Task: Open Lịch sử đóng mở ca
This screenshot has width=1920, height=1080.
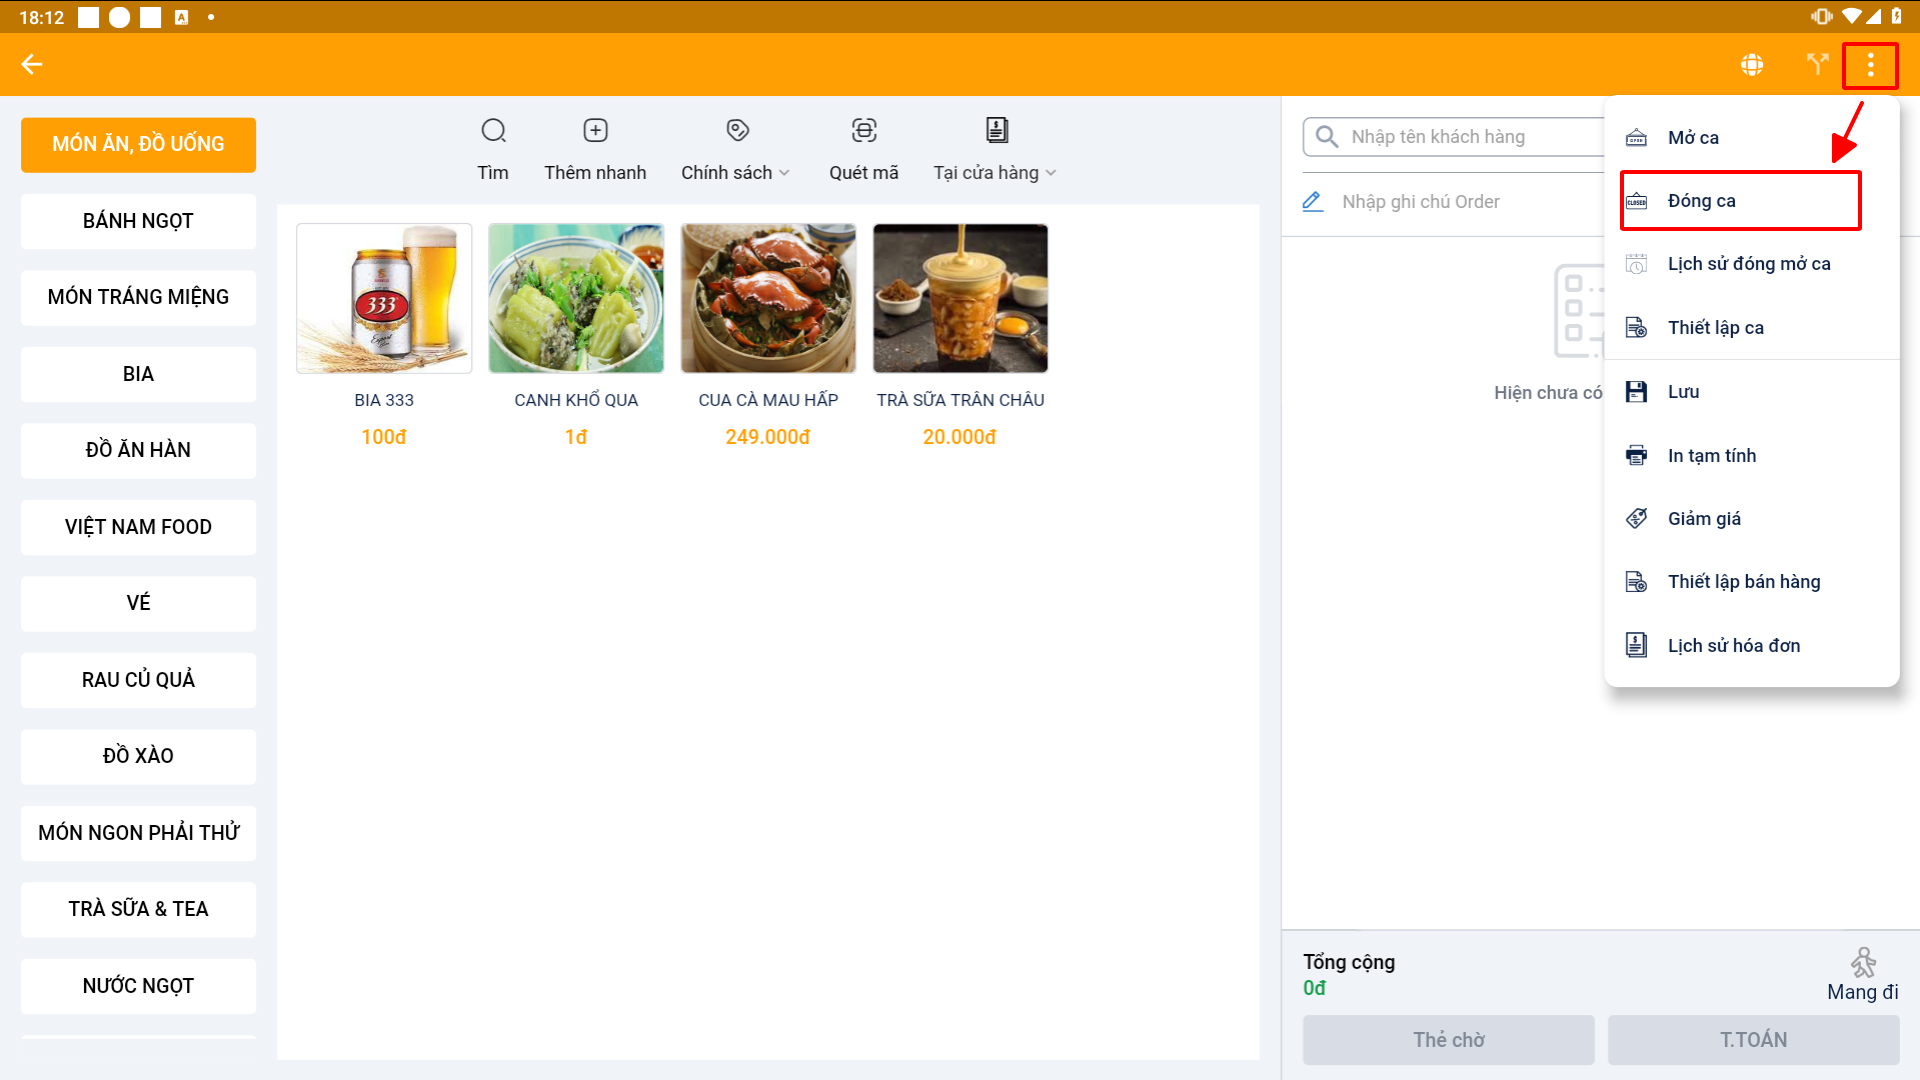Action: [x=1748, y=264]
